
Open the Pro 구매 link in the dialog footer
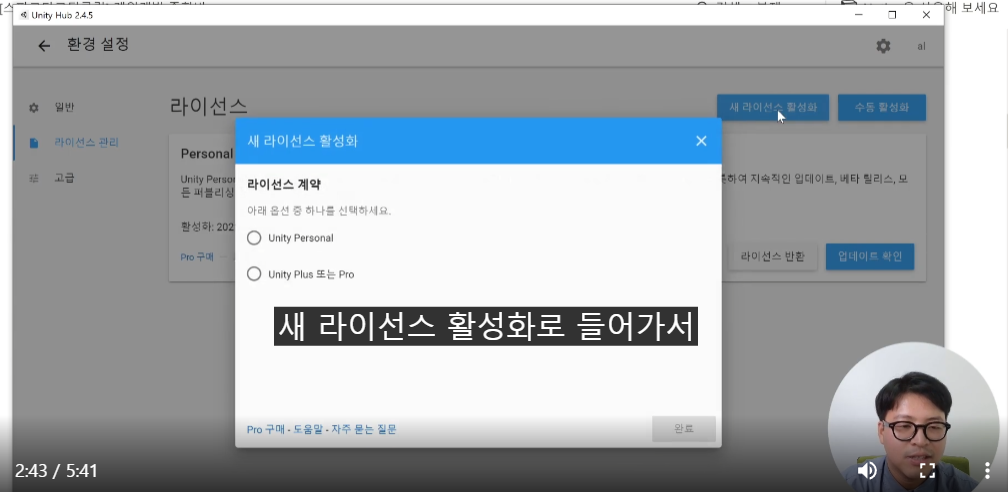[266, 430]
